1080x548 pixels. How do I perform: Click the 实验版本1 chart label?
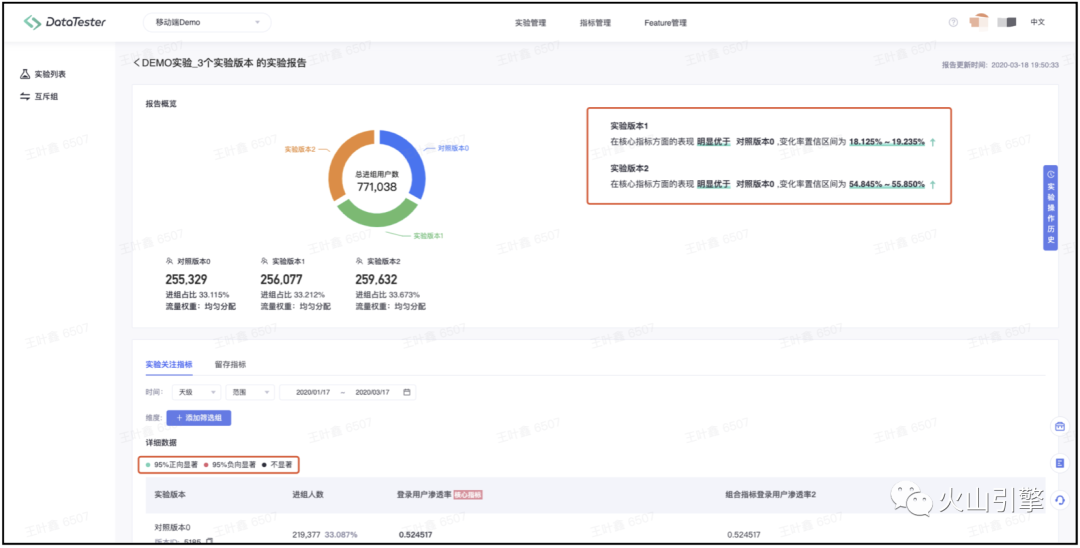[428, 235]
